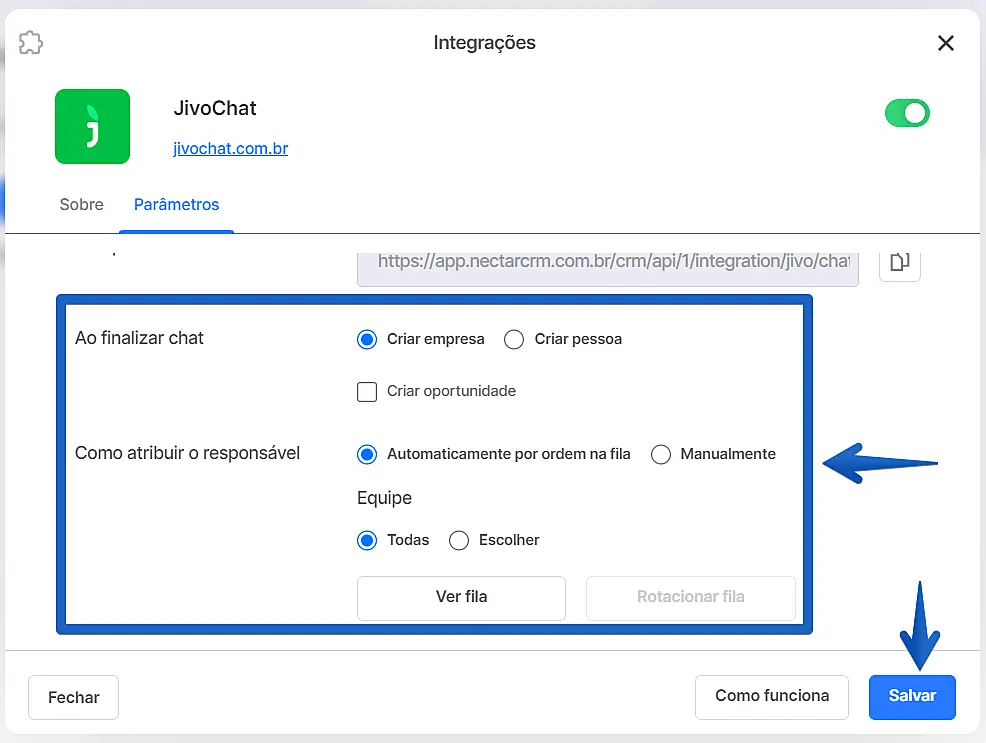Copy the webhook URL with copy icon
Screen dimensions: 986x743
coord(900,262)
